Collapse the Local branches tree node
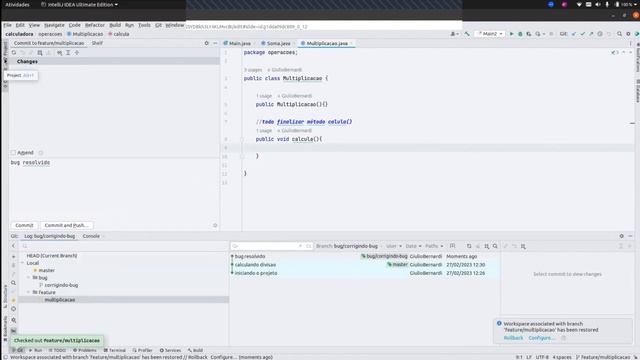Viewport: 640px width, 360px height. (23, 263)
